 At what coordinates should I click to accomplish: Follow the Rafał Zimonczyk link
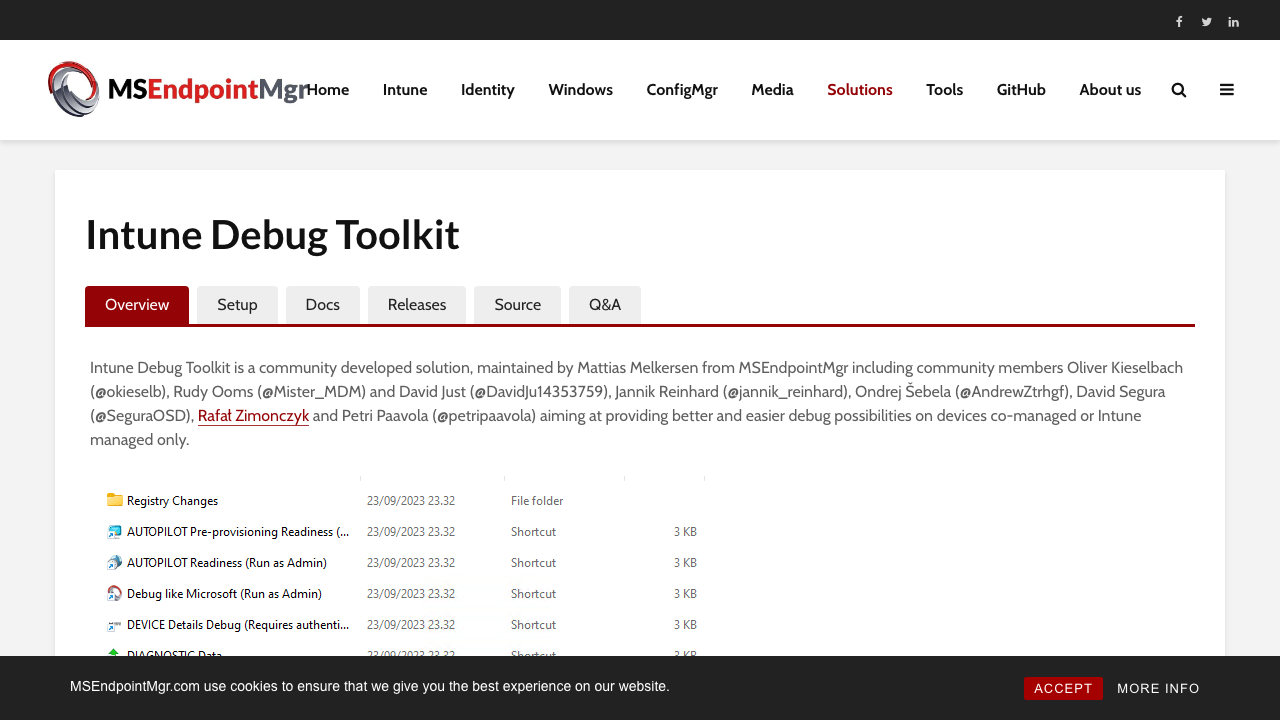[x=253, y=415]
